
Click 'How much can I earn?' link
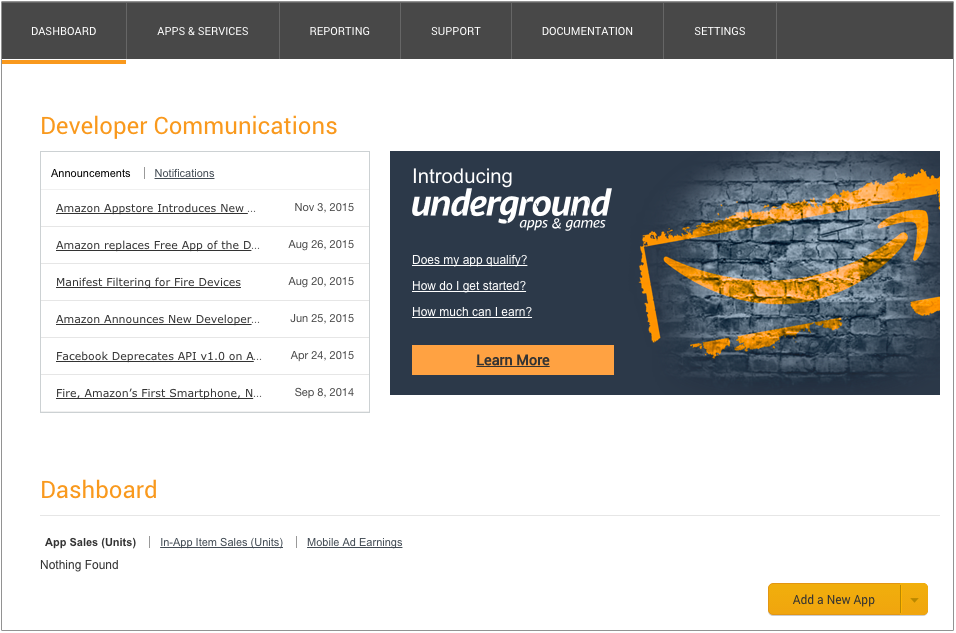(x=471, y=312)
